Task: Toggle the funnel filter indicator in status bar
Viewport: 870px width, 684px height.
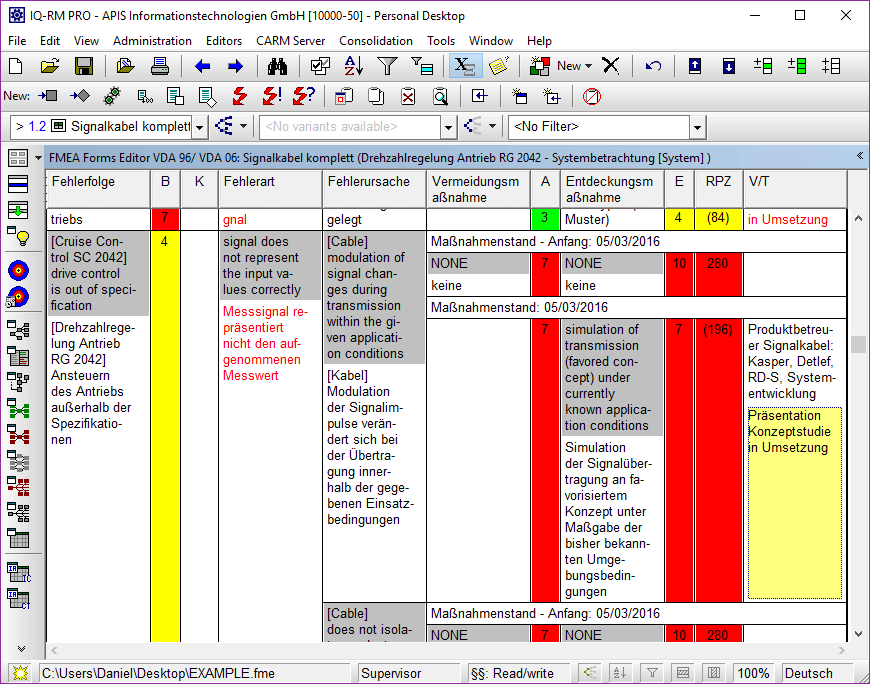Action: tap(652, 673)
